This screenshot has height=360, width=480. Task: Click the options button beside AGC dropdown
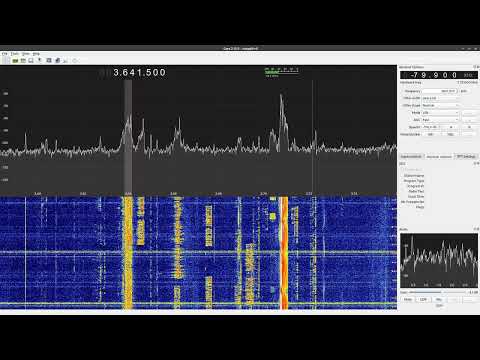pyautogui.click(x=469, y=120)
